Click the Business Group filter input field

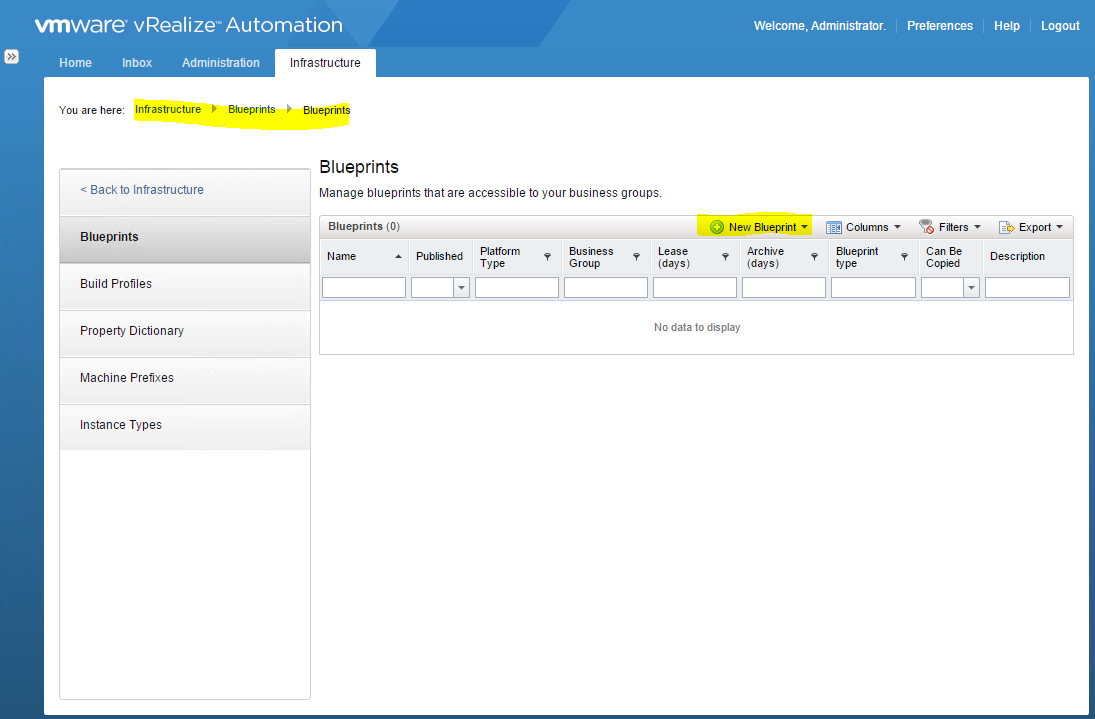click(605, 288)
